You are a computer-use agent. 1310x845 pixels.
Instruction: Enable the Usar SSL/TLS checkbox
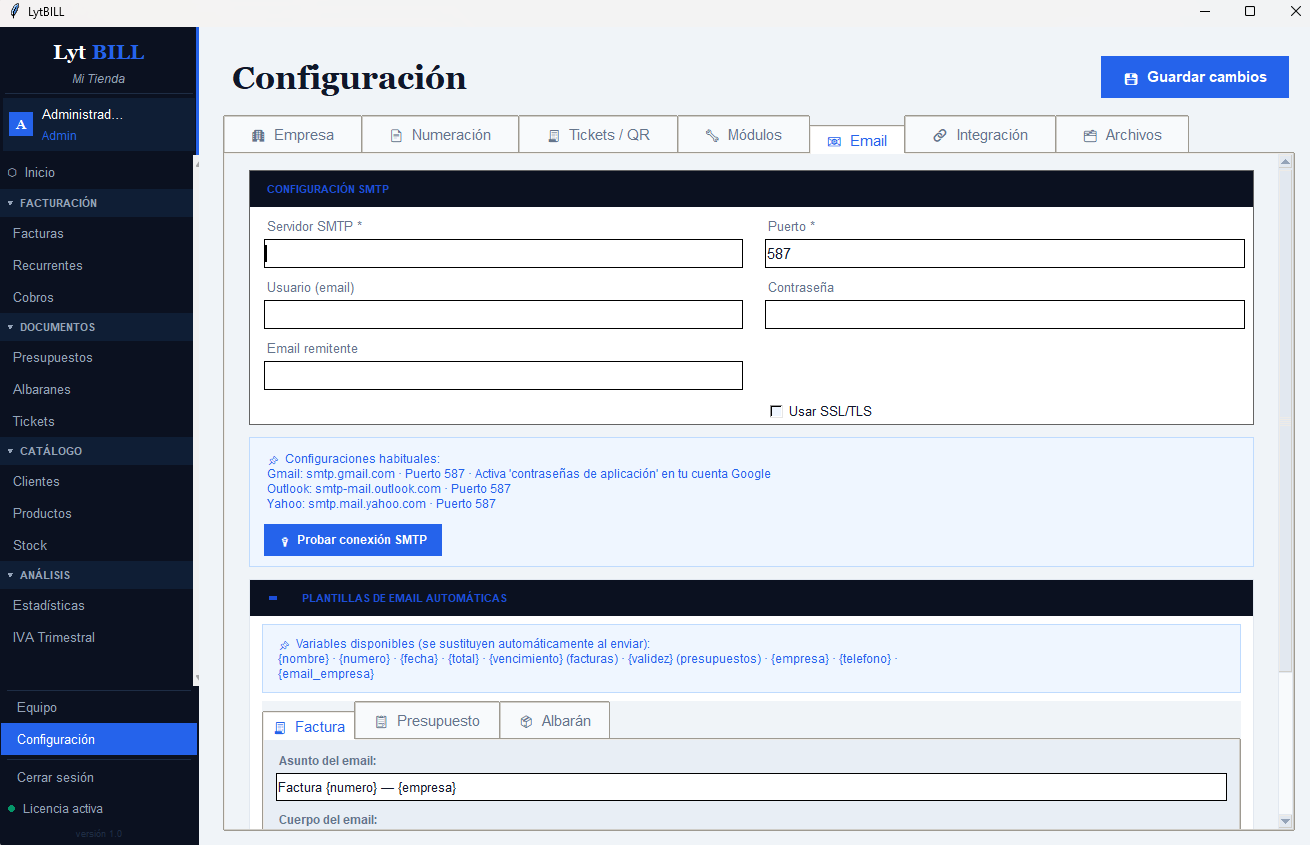[x=776, y=411]
